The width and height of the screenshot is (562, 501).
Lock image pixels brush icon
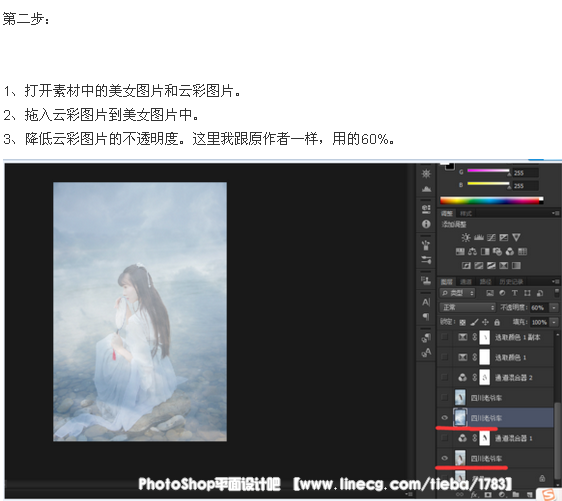click(x=474, y=322)
